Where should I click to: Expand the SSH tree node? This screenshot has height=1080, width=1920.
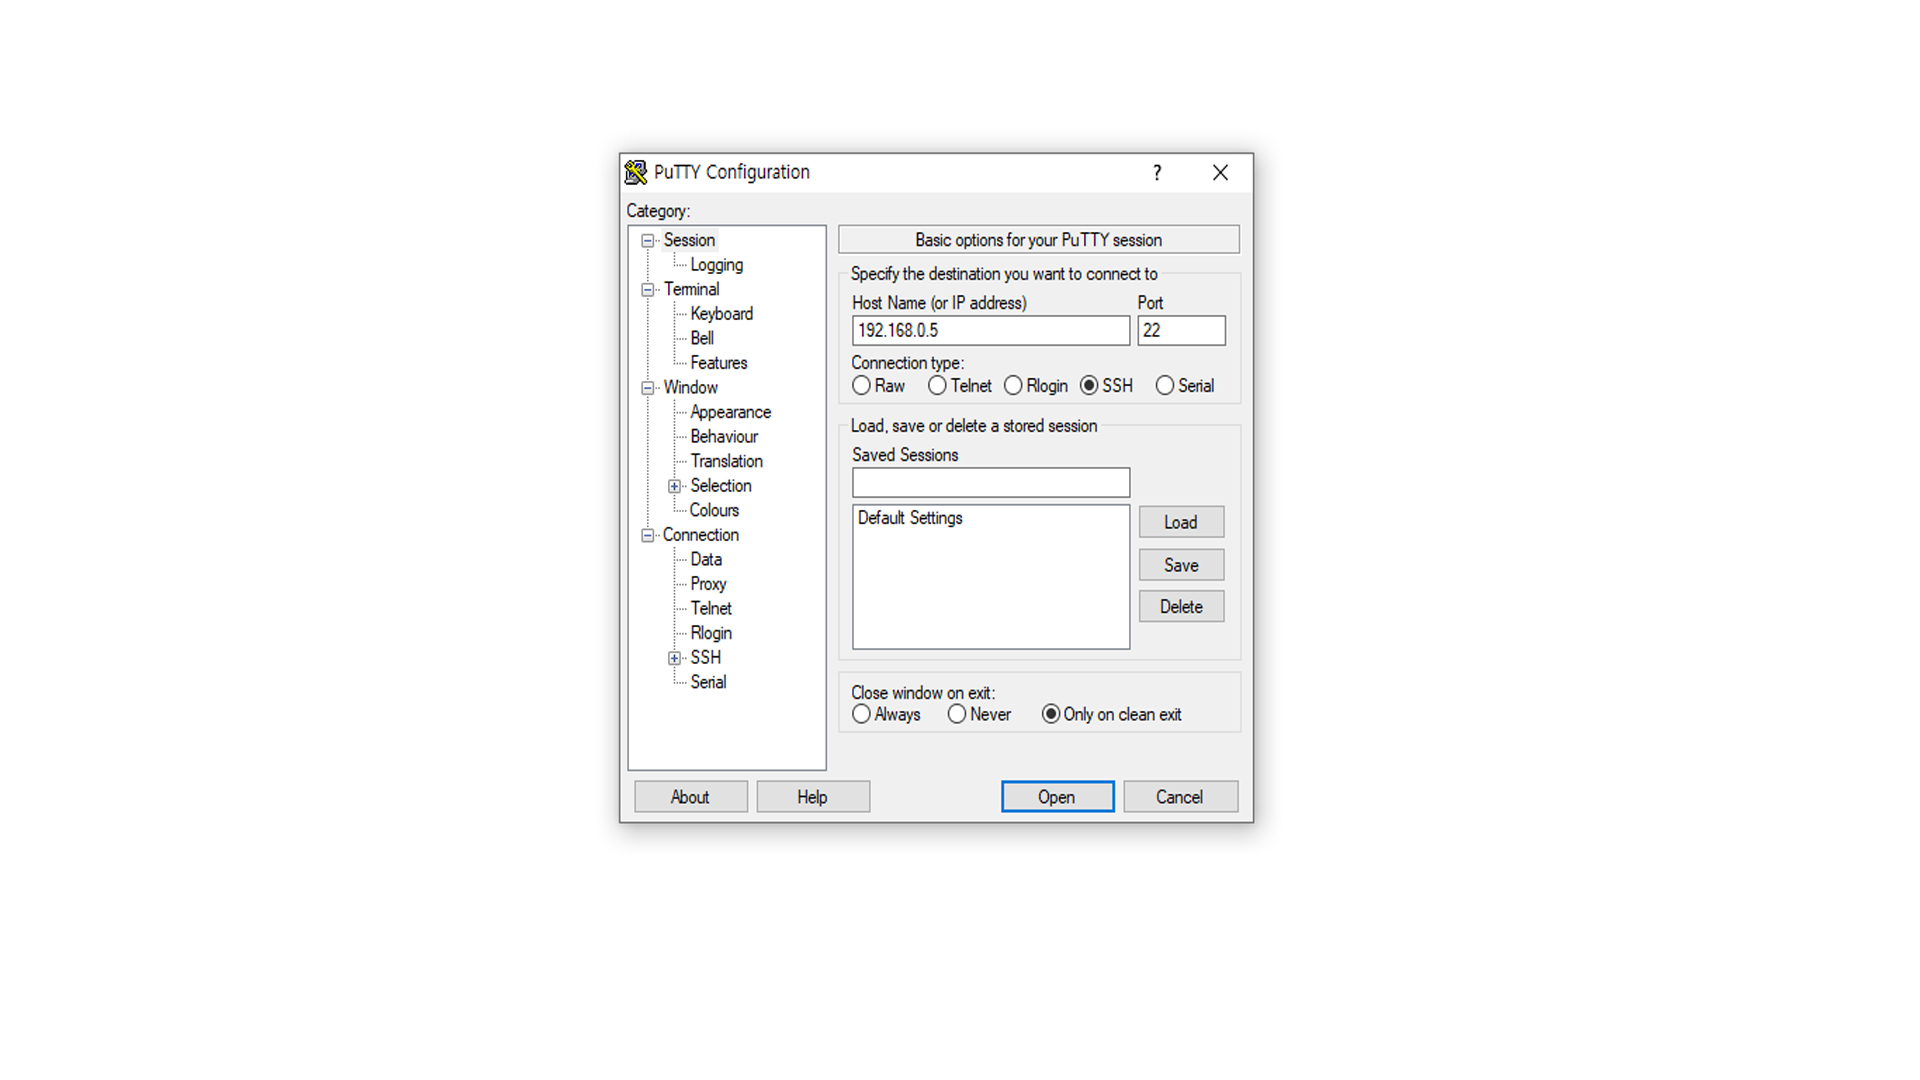click(675, 658)
